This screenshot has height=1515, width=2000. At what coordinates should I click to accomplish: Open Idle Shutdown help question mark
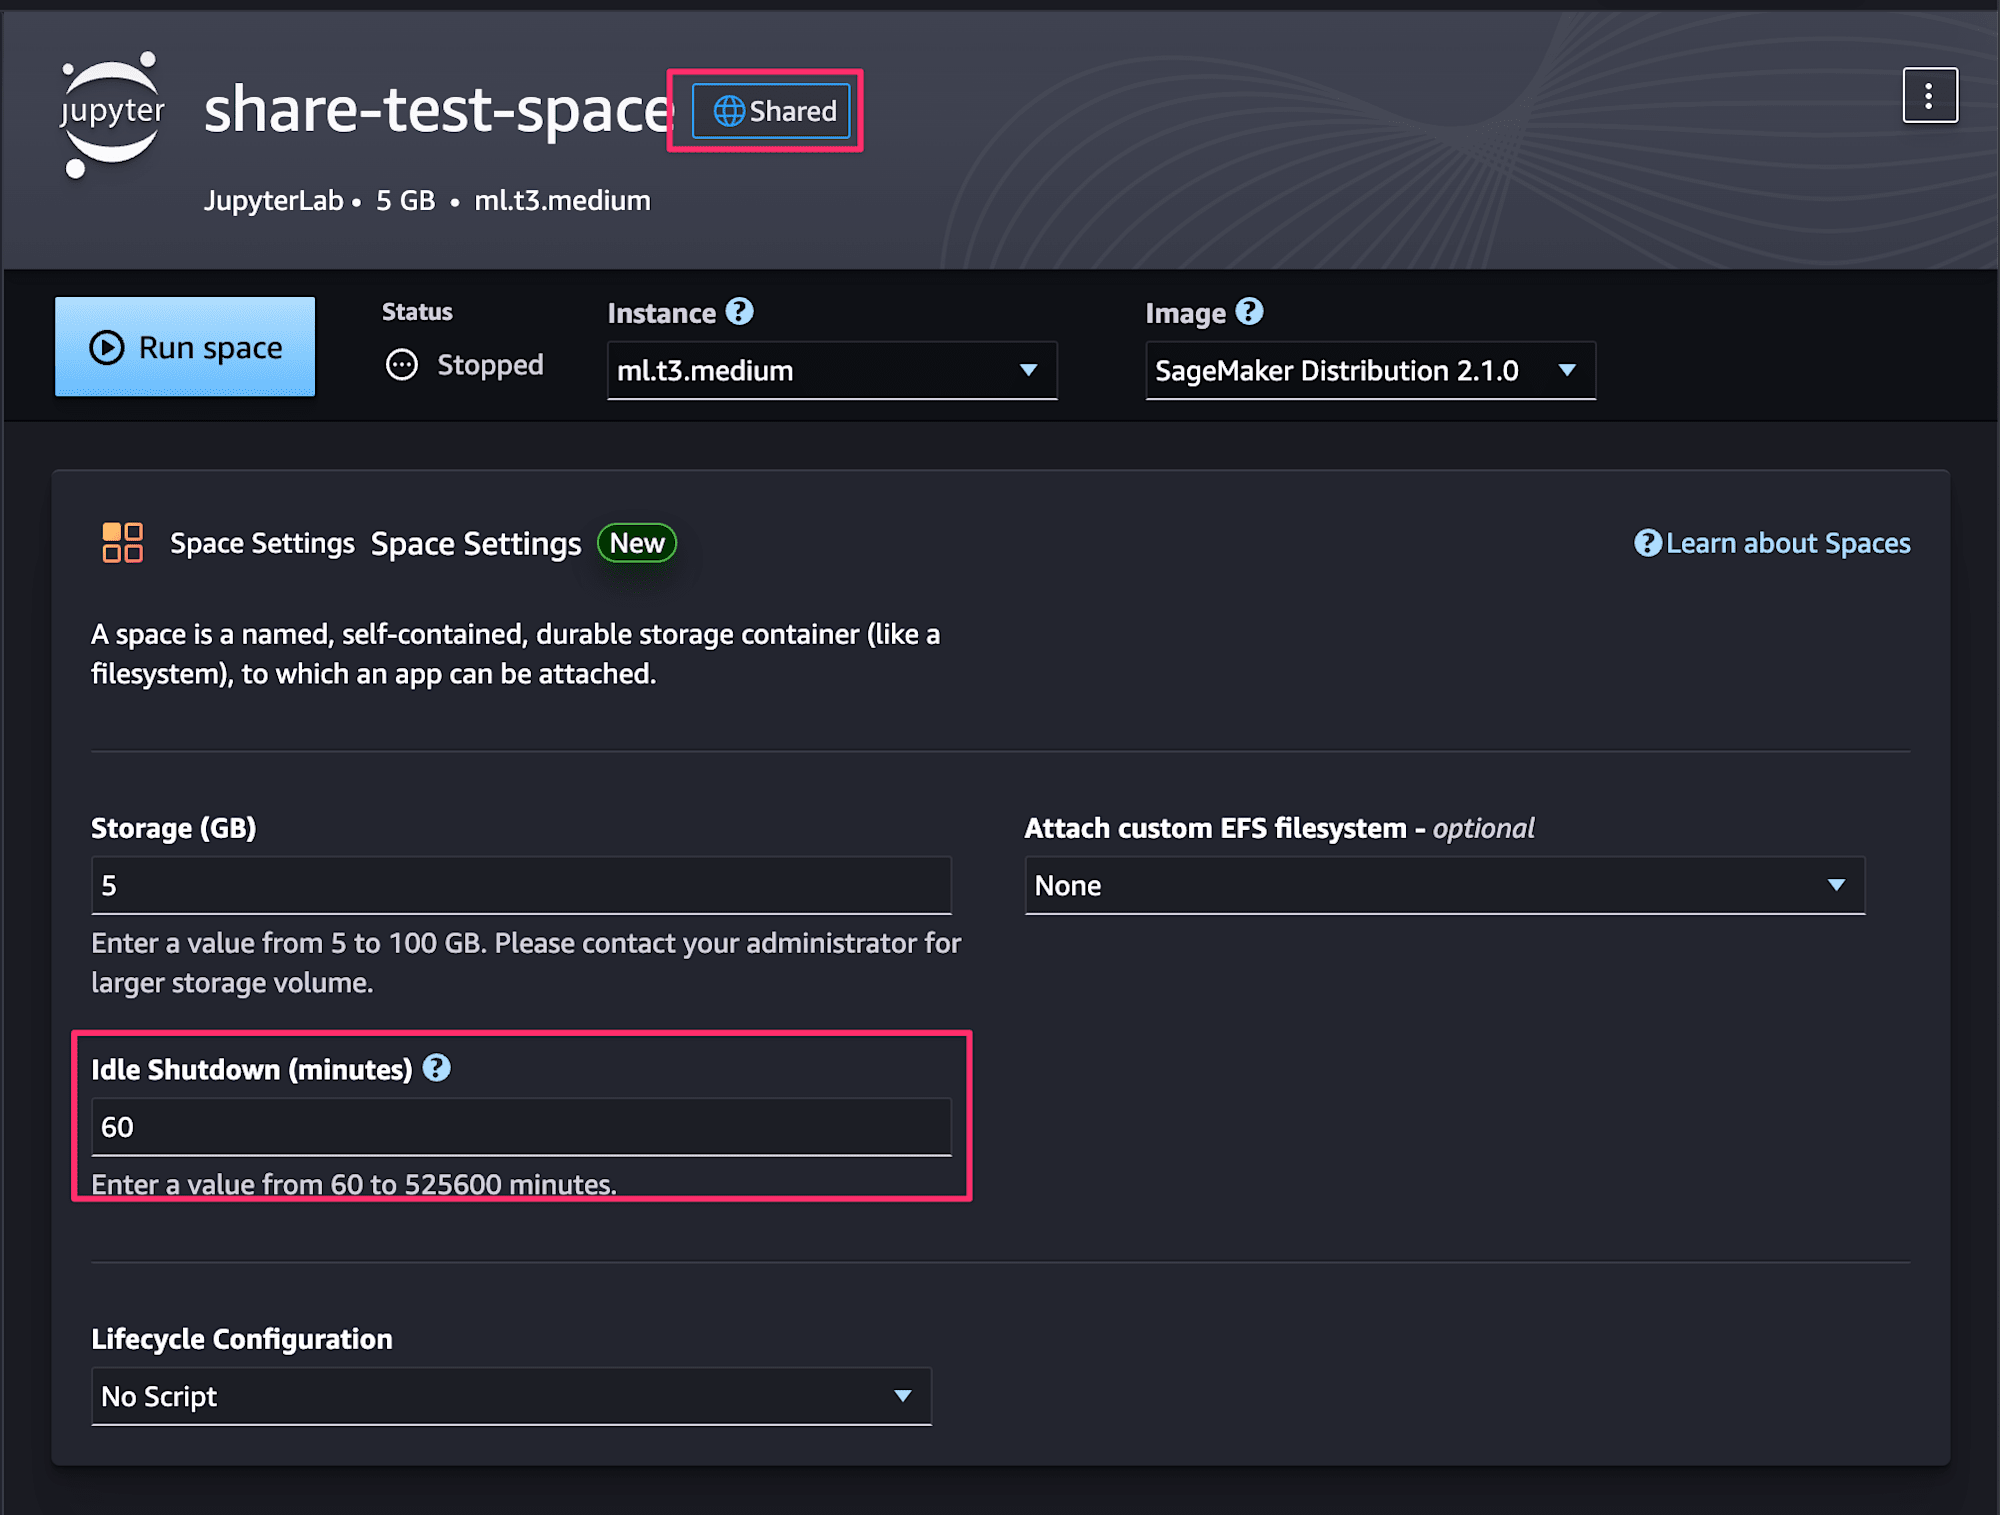pyautogui.click(x=437, y=1068)
